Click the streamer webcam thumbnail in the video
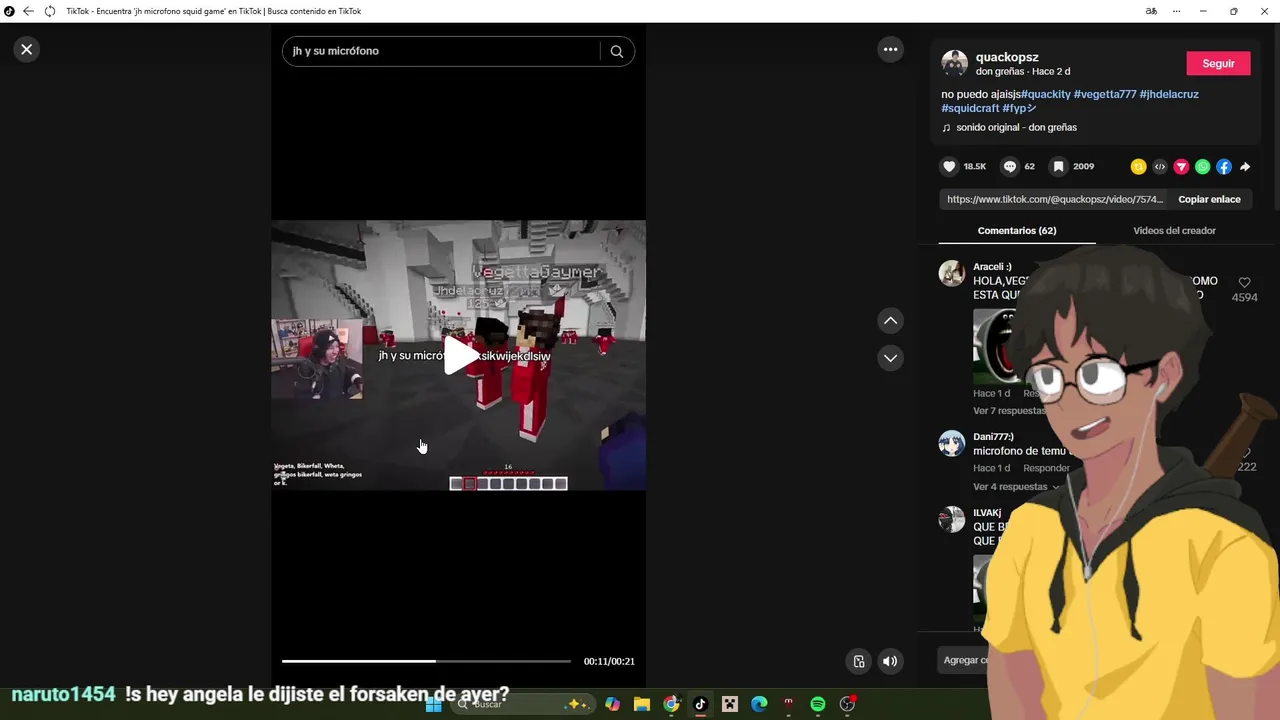 point(317,359)
